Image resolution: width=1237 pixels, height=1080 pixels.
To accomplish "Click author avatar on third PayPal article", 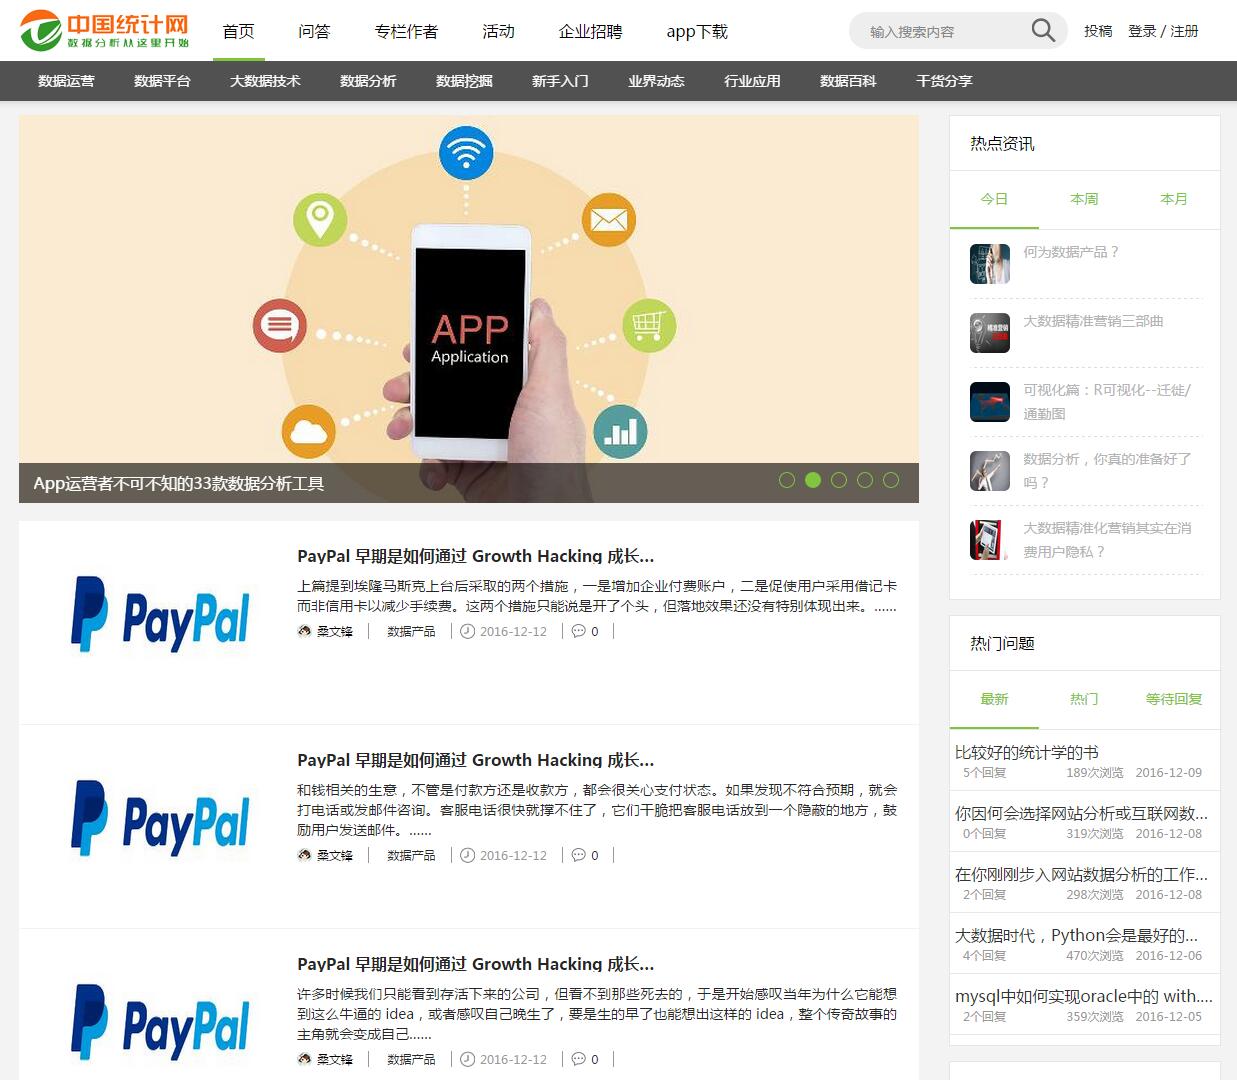I will coord(304,1059).
